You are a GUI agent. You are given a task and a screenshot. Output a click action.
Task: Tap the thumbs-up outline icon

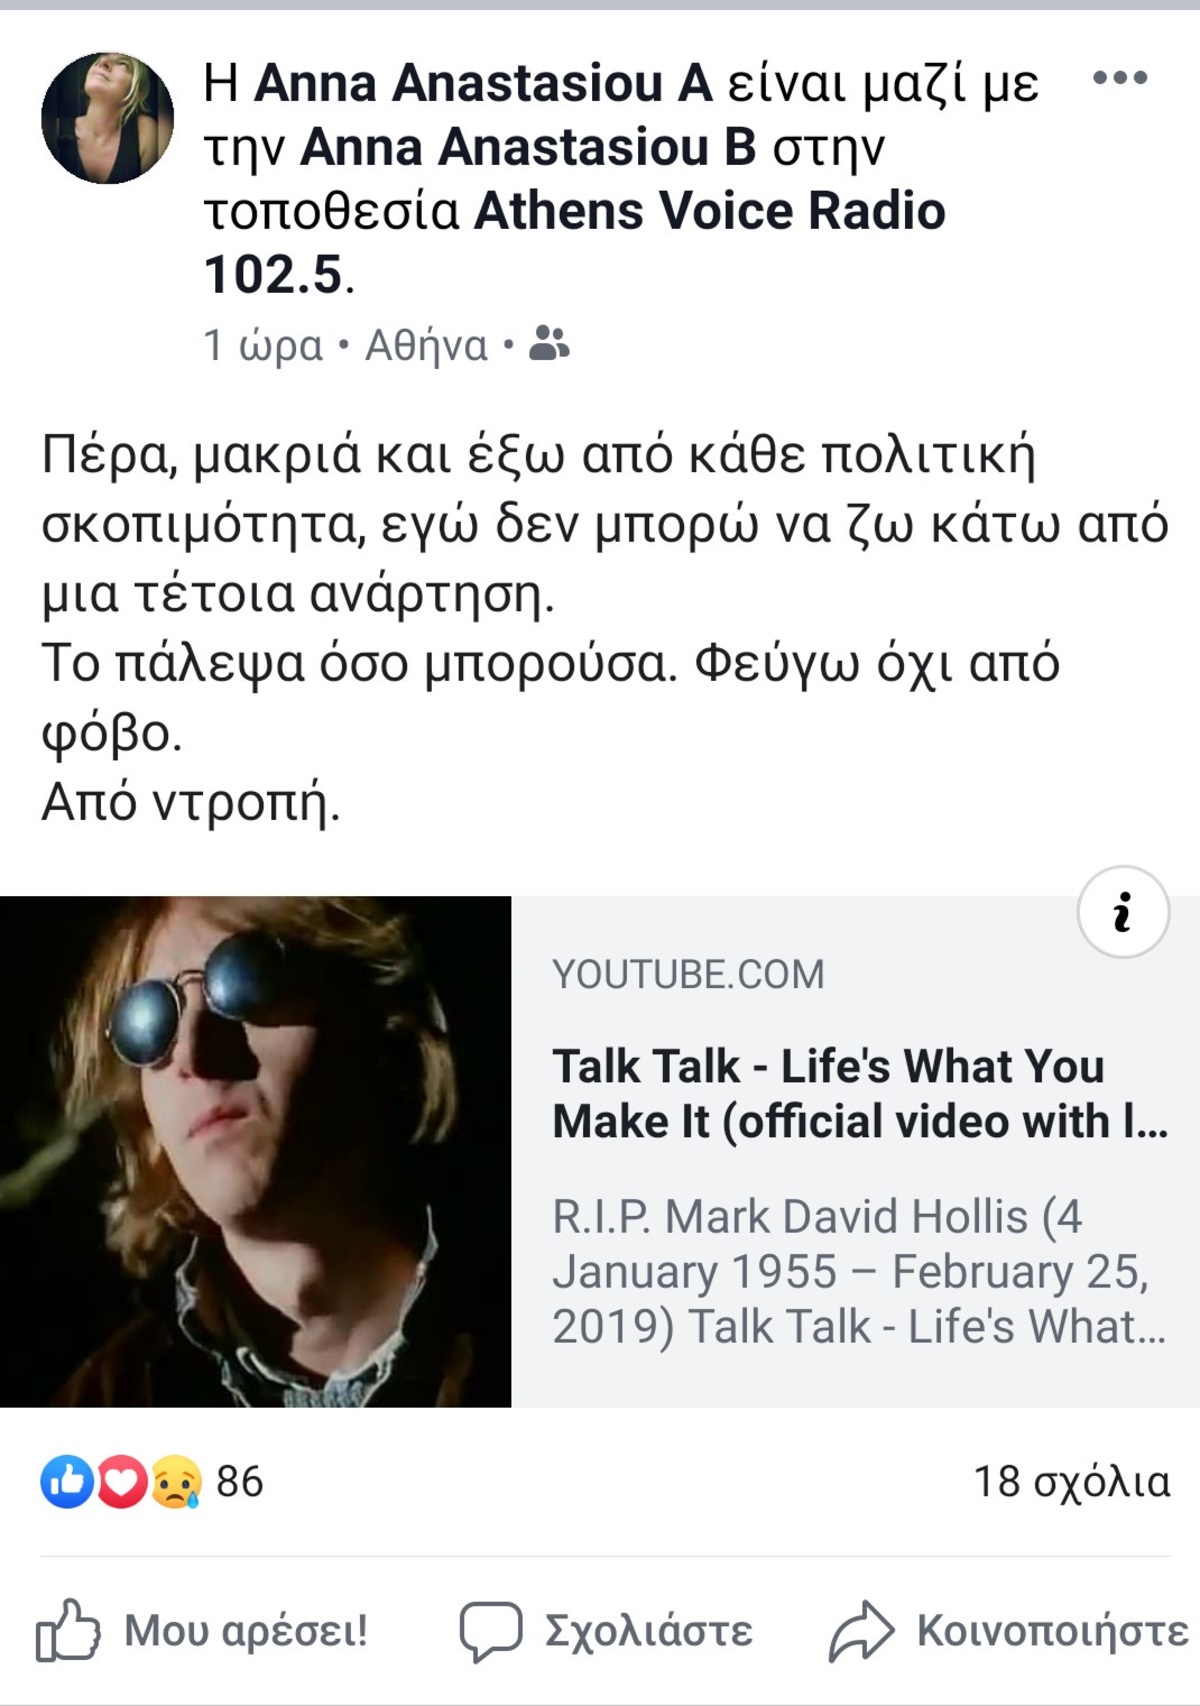point(68,1631)
